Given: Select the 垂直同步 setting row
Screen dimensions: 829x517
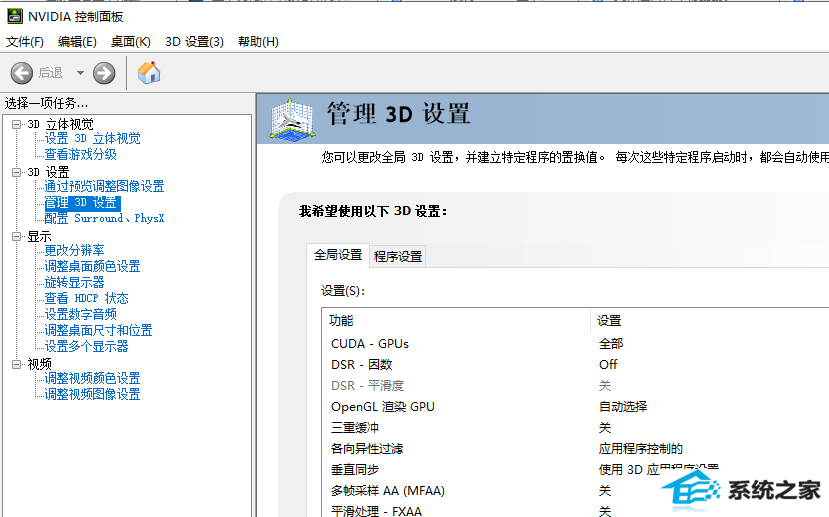Looking at the screenshot, I should pyautogui.click(x=575, y=470).
